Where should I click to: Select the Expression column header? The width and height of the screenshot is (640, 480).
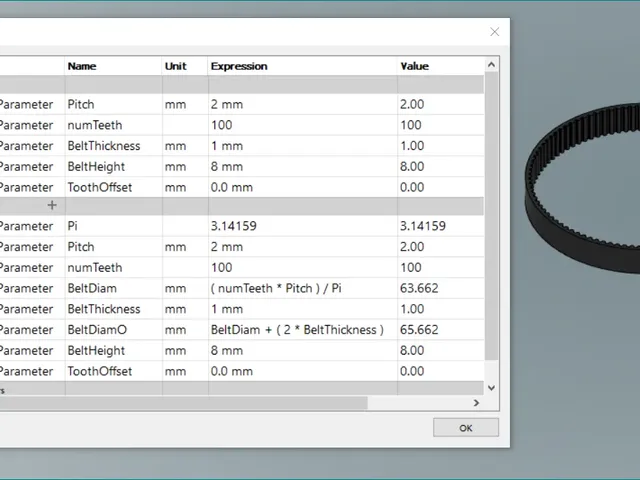302,66
